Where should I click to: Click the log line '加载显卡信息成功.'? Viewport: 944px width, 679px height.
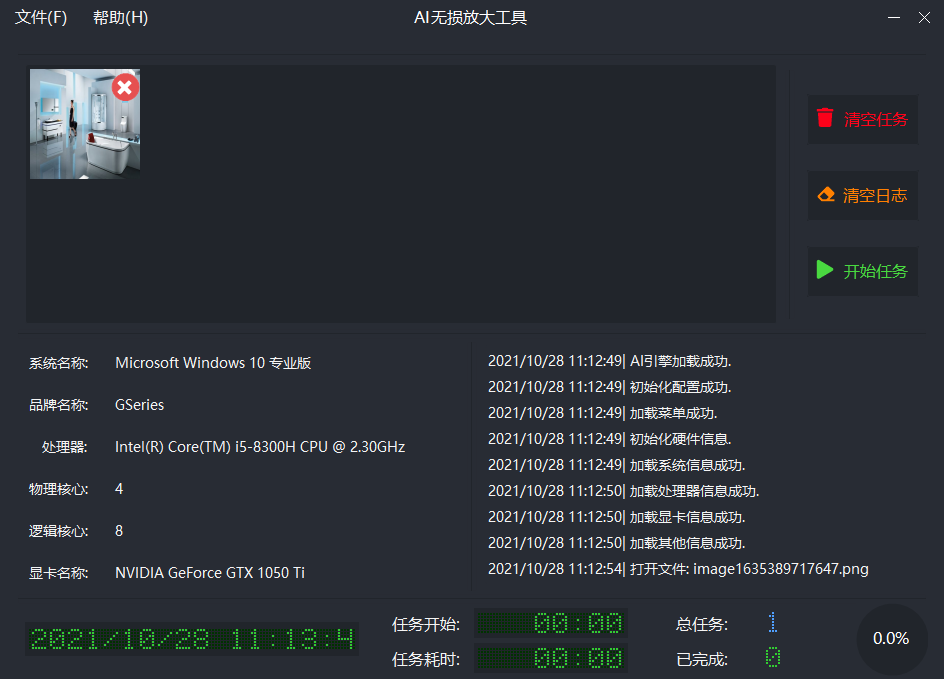point(617,517)
